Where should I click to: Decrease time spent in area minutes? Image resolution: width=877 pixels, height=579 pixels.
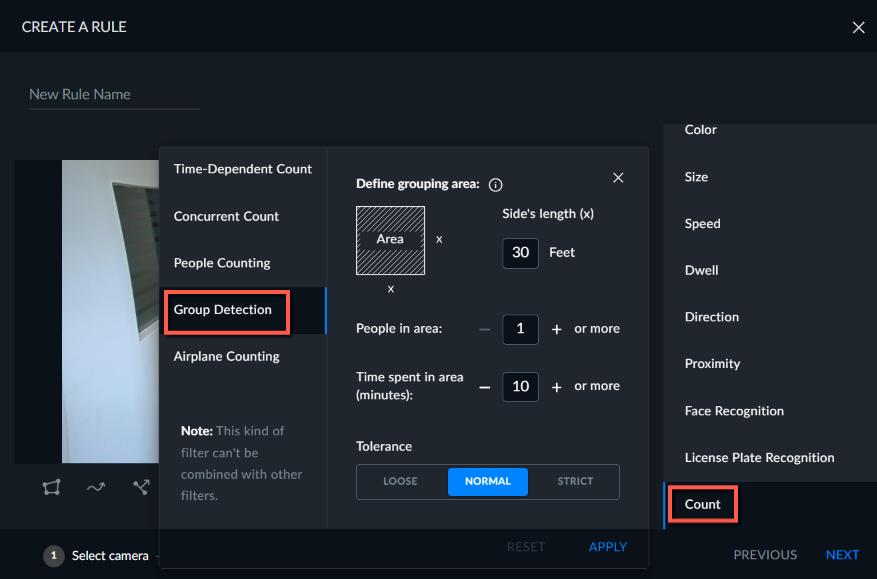point(485,387)
